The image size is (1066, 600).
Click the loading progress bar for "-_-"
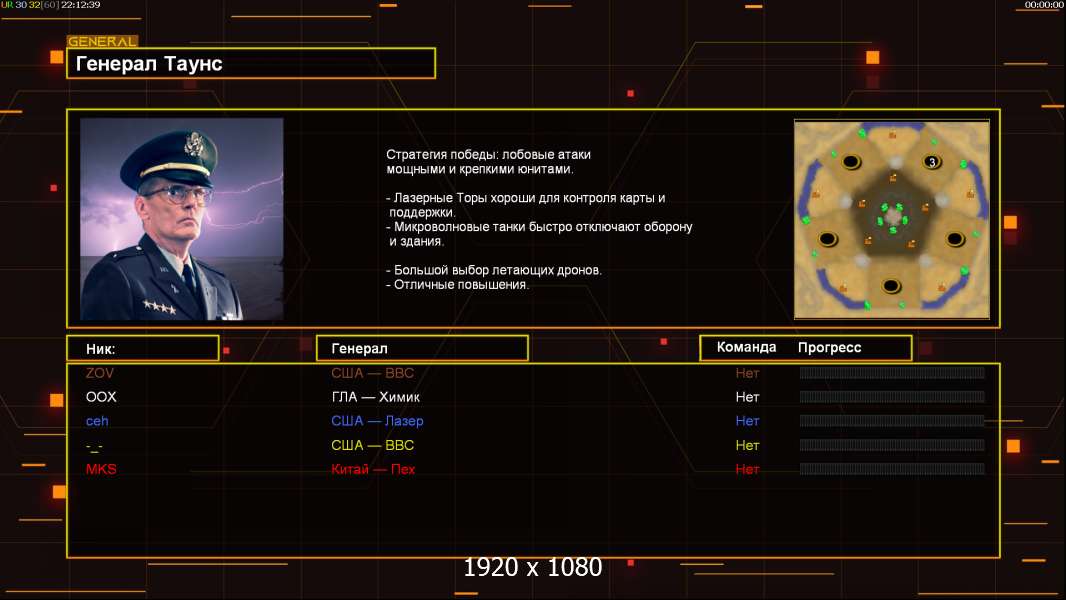coord(892,445)
